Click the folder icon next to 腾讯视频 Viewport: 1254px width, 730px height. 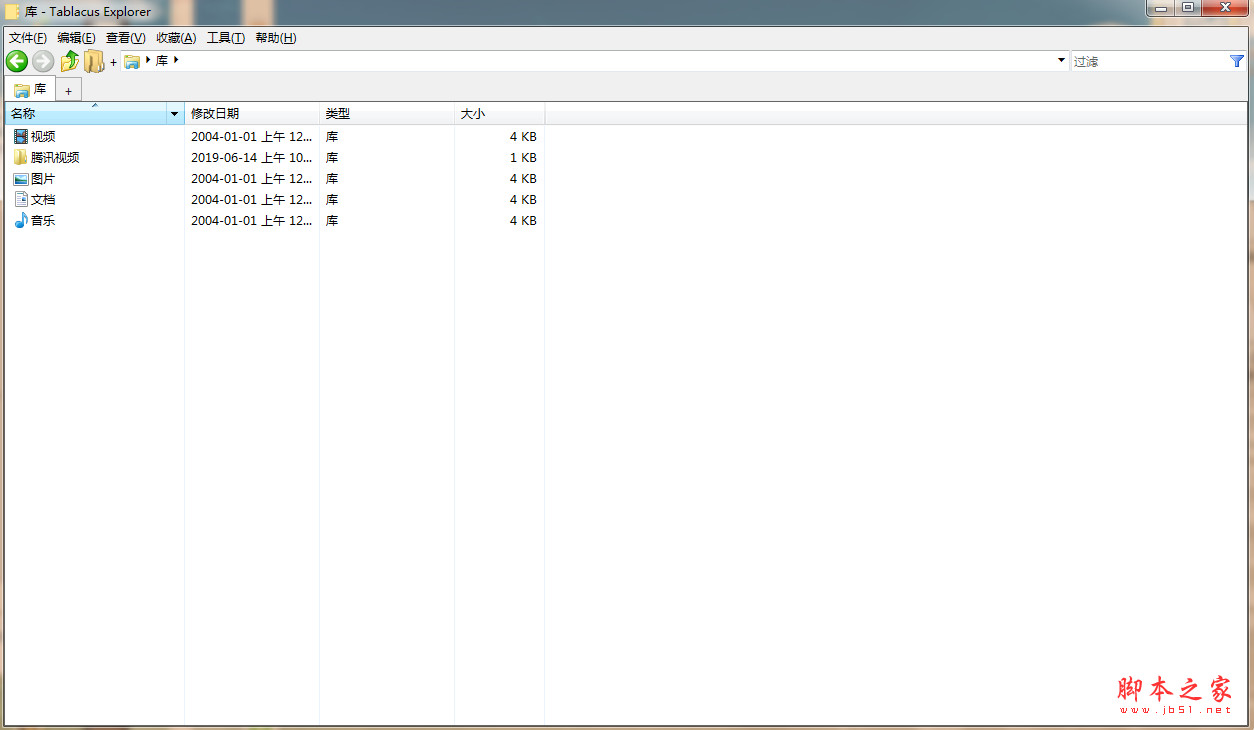pos(22,157)
